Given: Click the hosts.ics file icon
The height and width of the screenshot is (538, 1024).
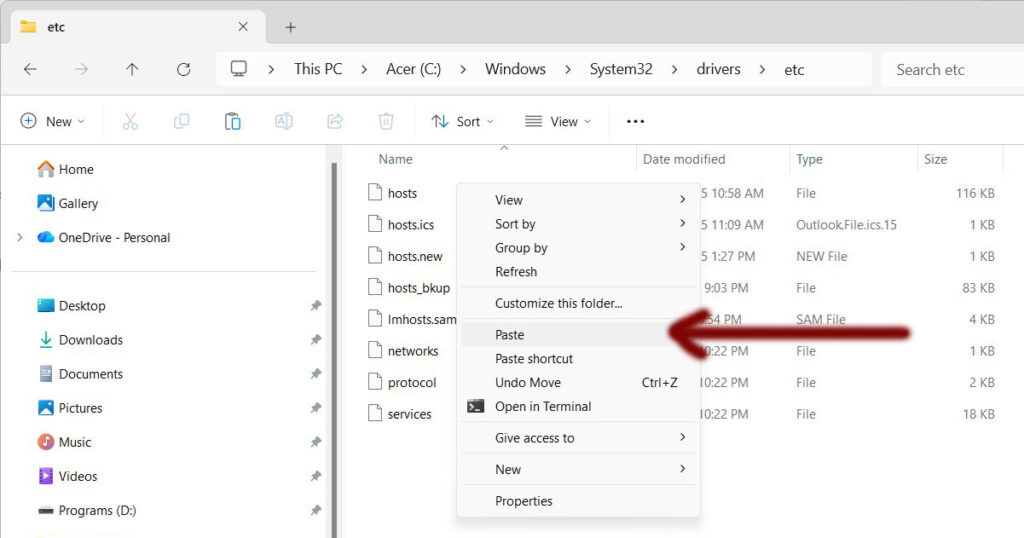Looking at the screenshot, I should pyautogui.click(x=375, y=224).
